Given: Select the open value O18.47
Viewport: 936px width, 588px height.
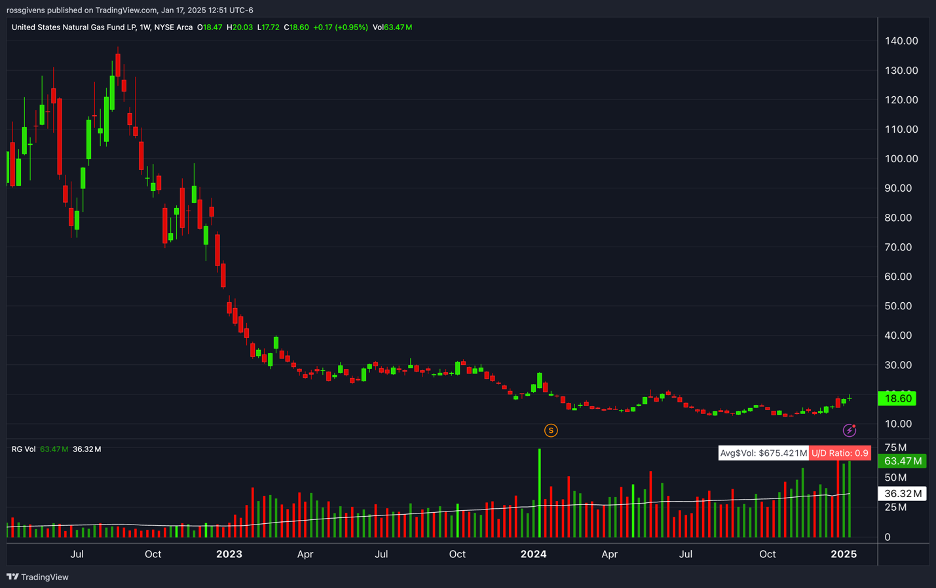Looking at the screenshot, I should coord(210,27).
